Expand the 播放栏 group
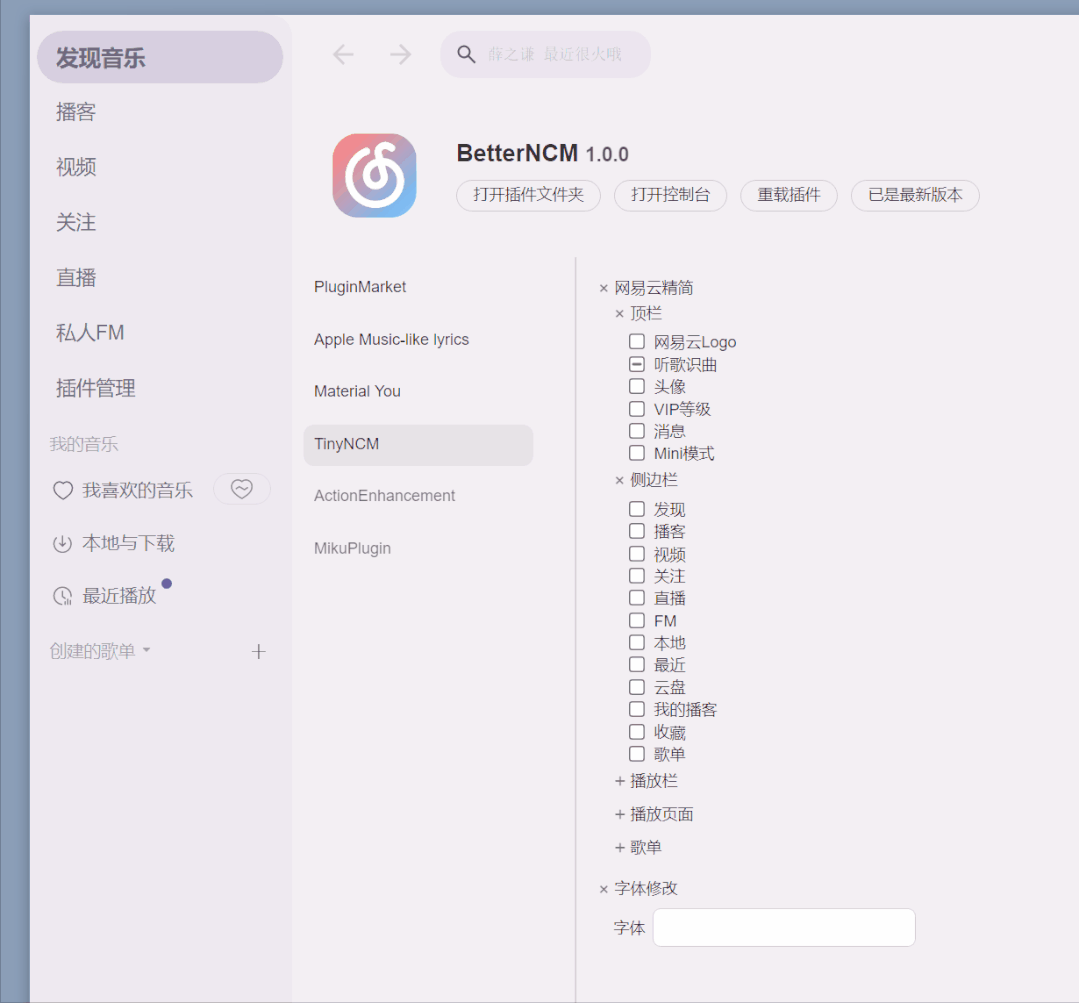 (x=619, y=781)
